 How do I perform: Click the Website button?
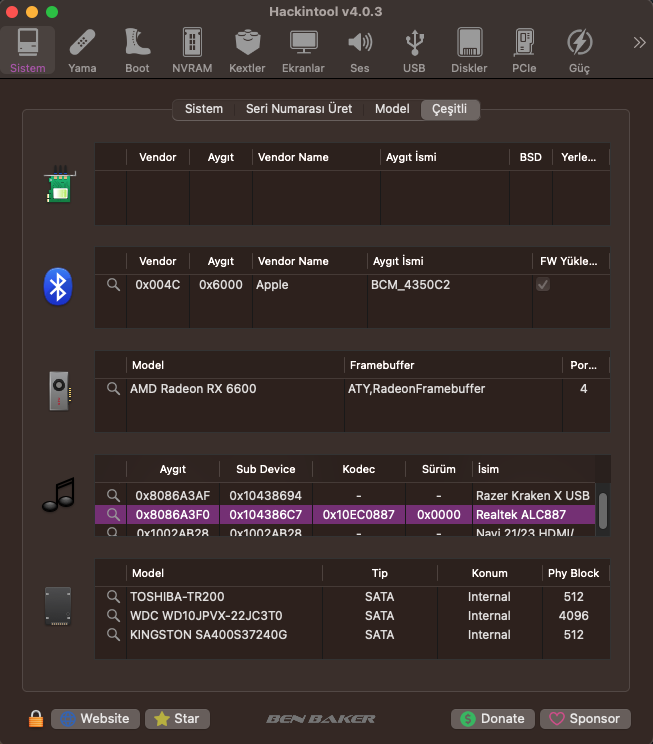pos(95,718)
